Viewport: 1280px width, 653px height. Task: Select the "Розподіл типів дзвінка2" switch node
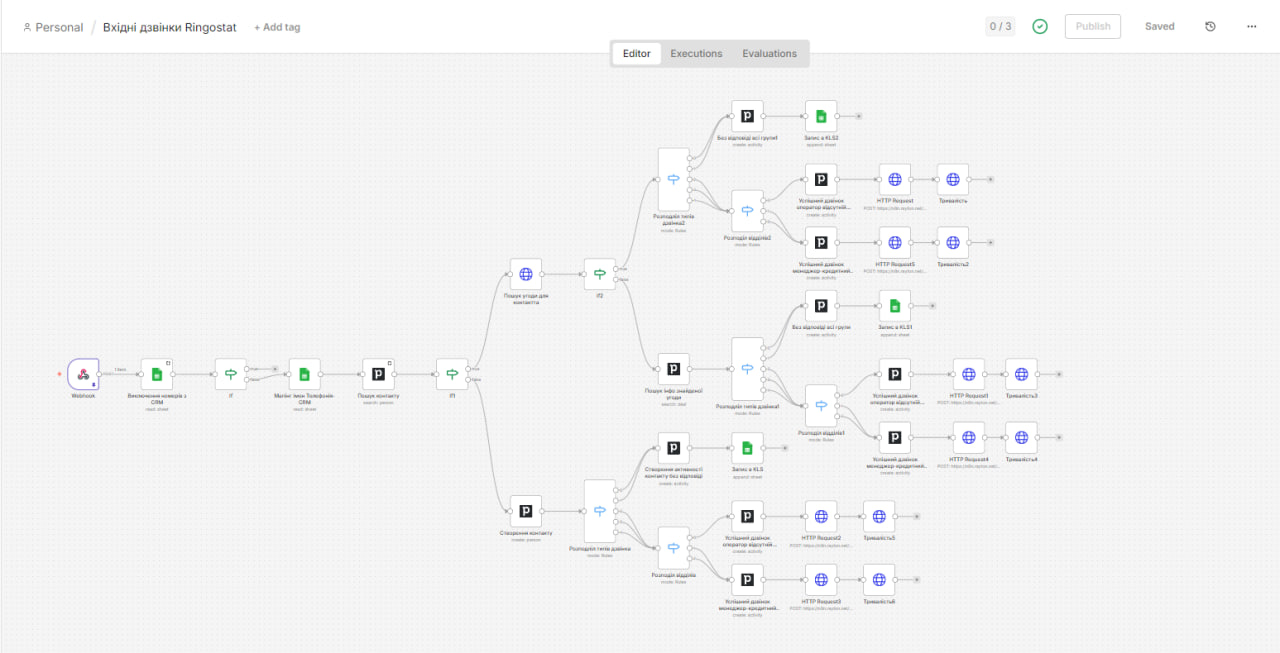(x=673, y=178)
